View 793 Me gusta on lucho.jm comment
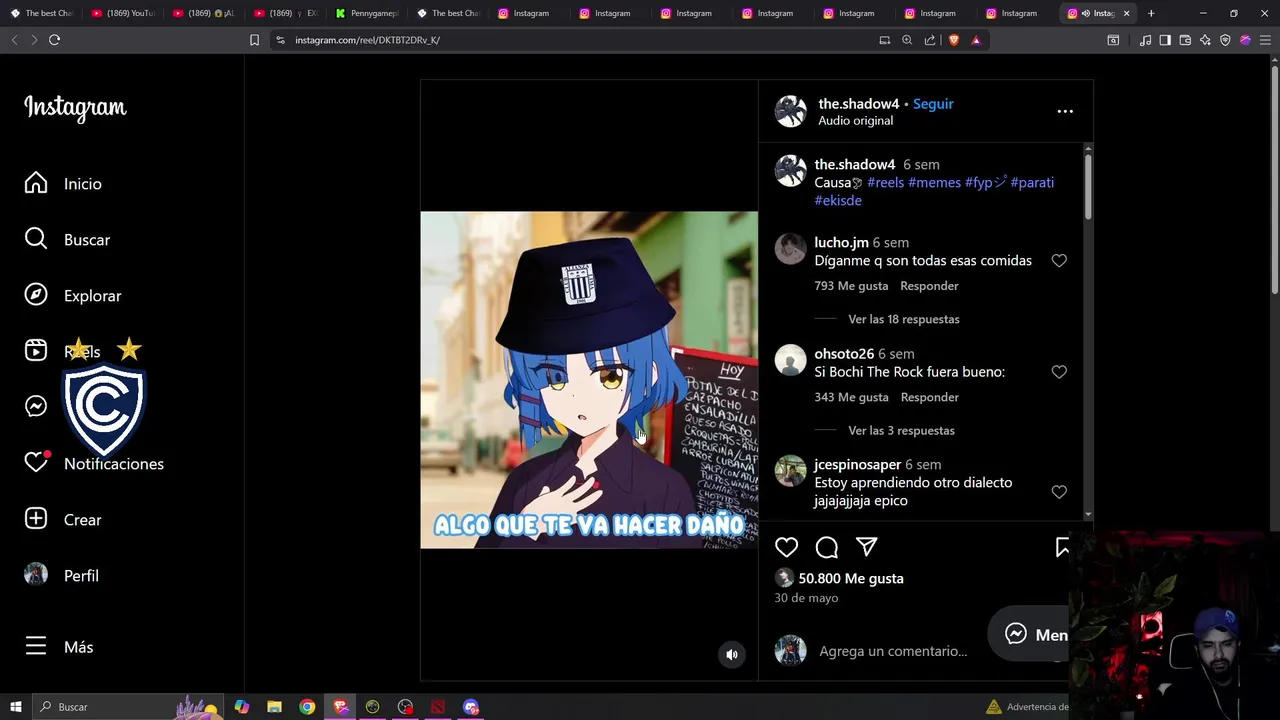This screenshot has height=720, width=1280. click(851, 286)
